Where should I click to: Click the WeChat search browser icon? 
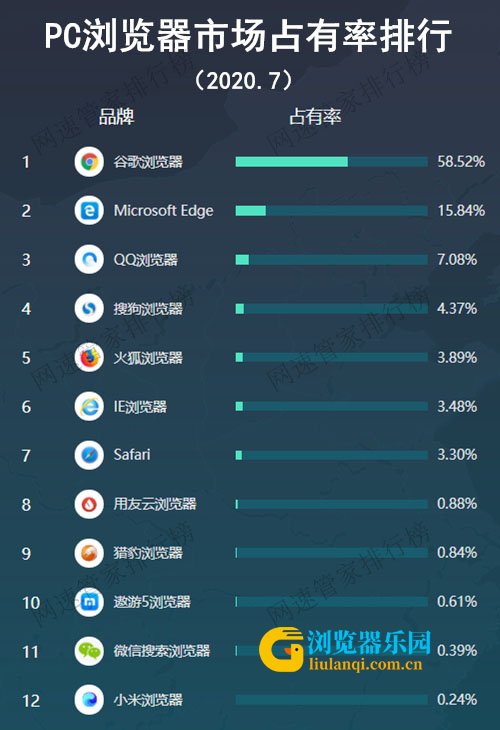[89, 650]
